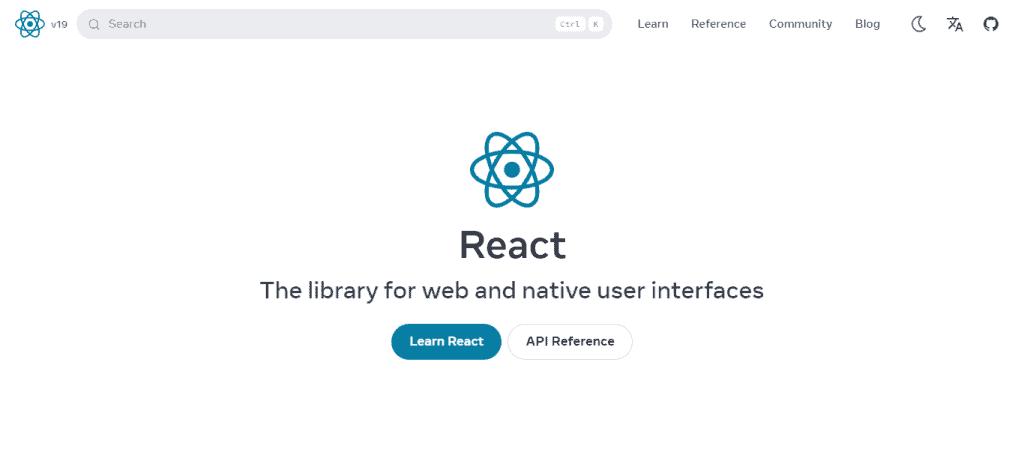Open the Reference nav item
The image size is (1024, 455).
click(x=718, y=24)
